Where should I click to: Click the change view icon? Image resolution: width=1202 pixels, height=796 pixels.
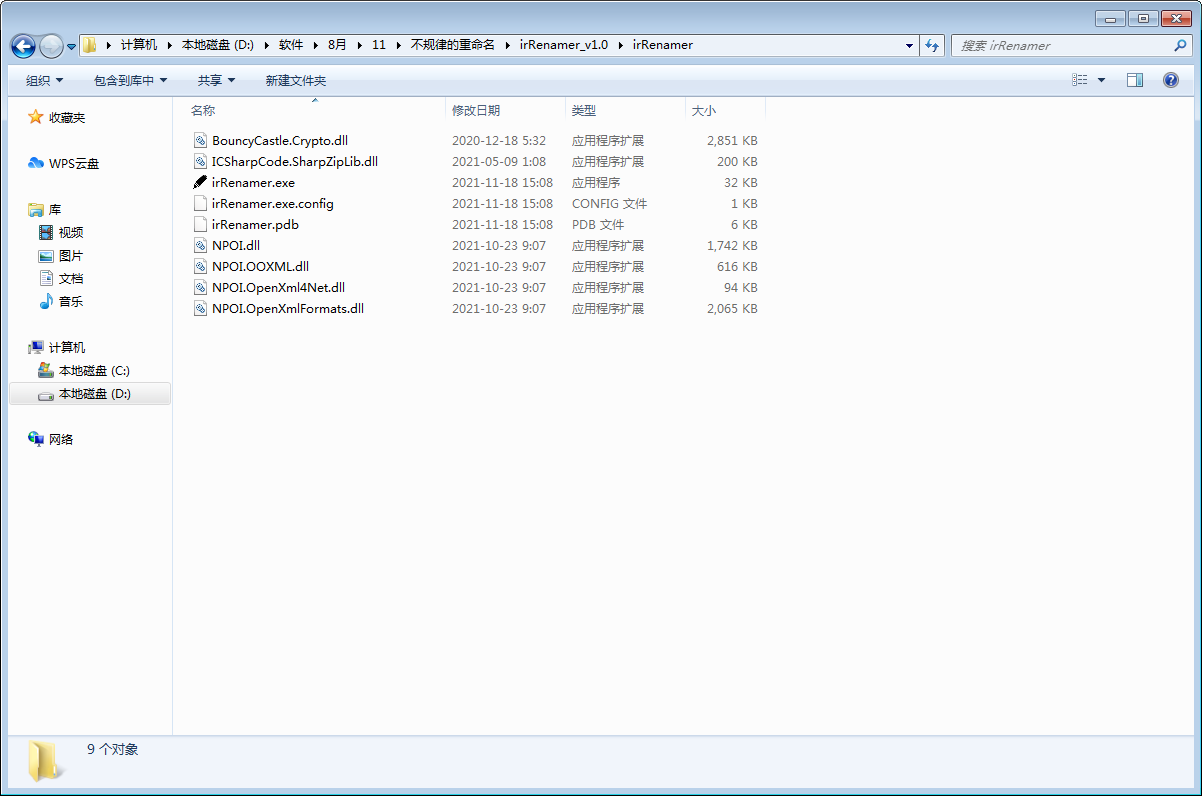(x=1080, y=80)
